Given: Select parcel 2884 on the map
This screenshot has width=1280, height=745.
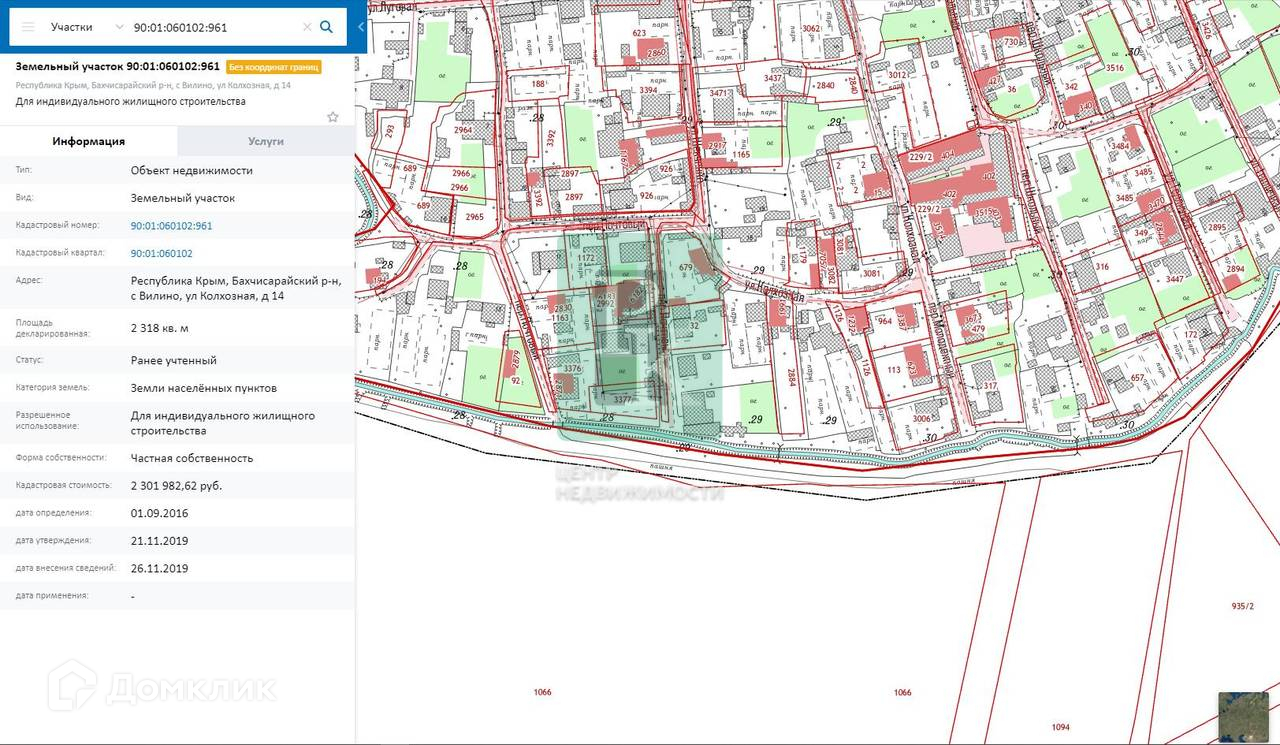Looking at the screenshot, I should point(790,378).
